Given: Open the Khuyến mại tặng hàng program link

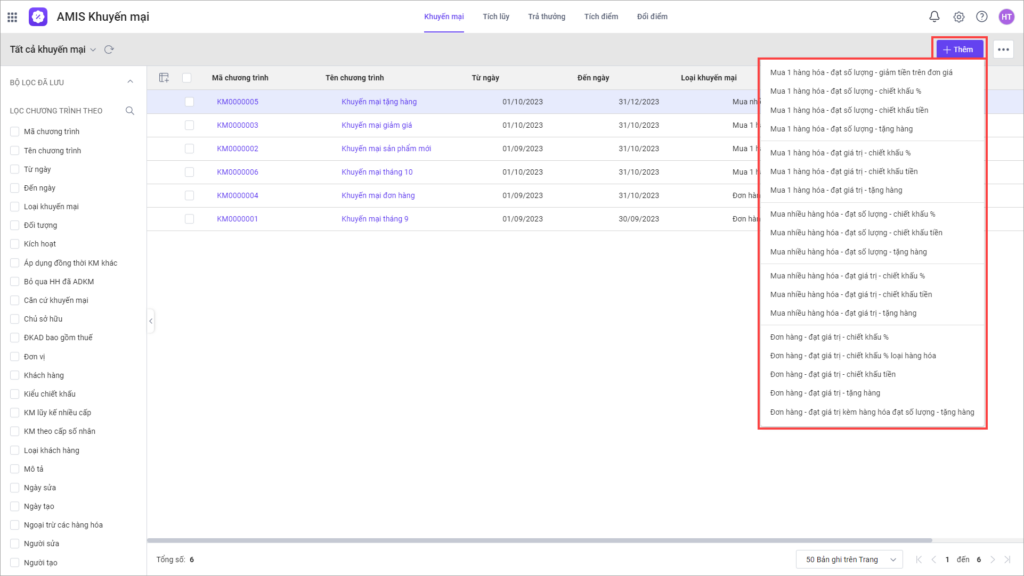Looking at the screenshot, I should click(x=379, y=102).
